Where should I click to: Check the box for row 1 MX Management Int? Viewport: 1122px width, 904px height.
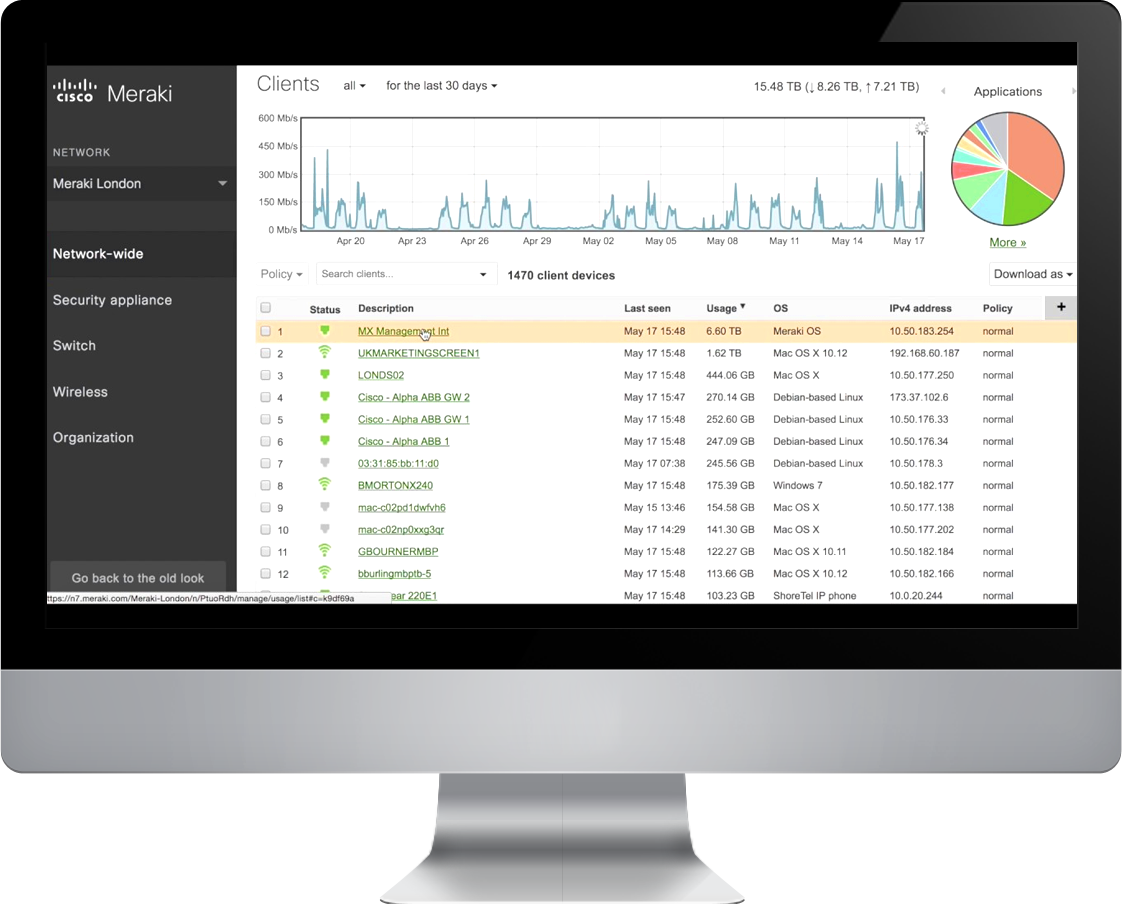(265, 331)
